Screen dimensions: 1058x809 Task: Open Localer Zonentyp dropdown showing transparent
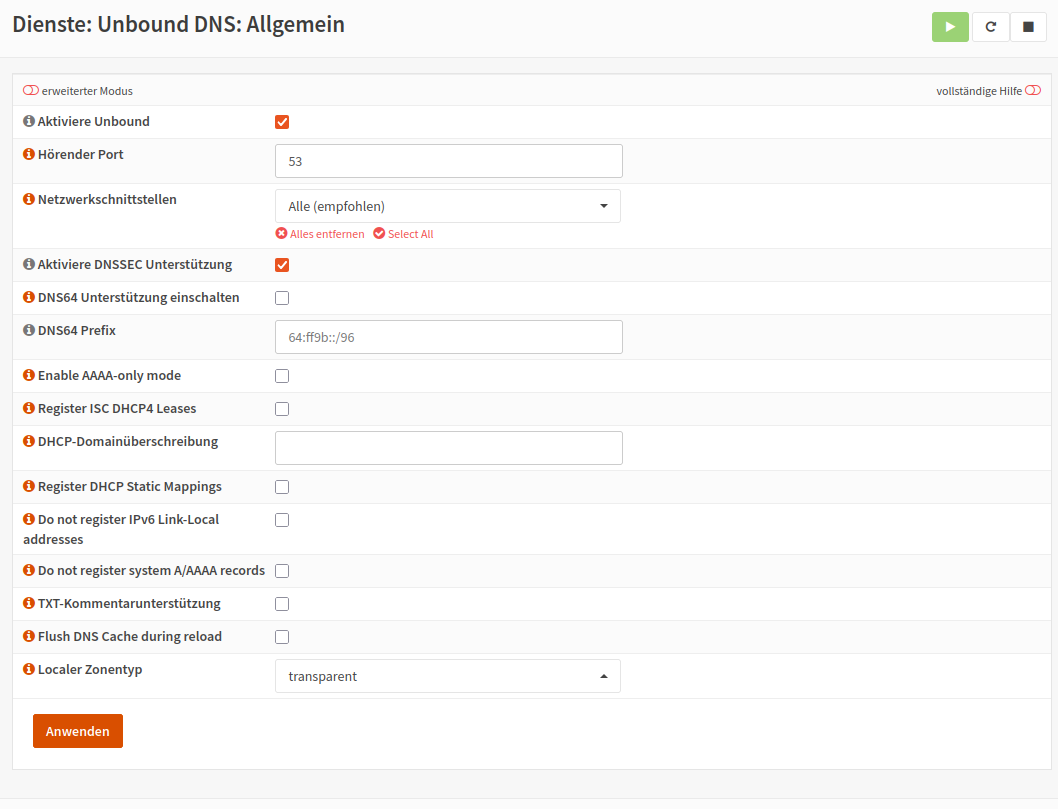click(448, 676)
